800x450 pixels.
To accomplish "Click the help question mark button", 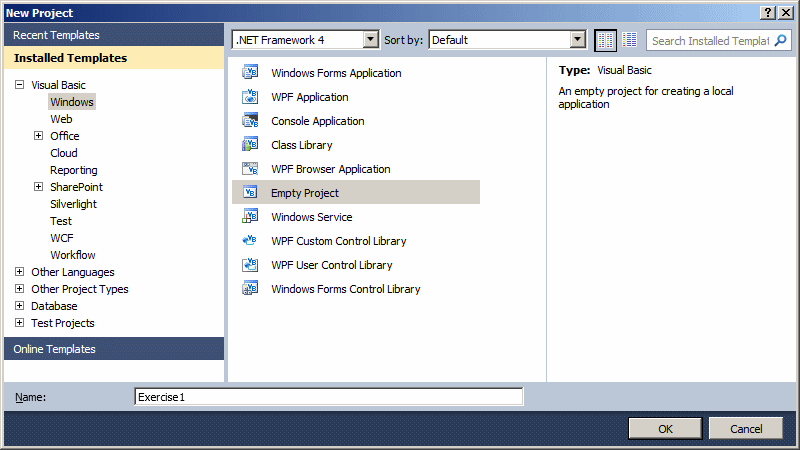I will coord(767,13).
